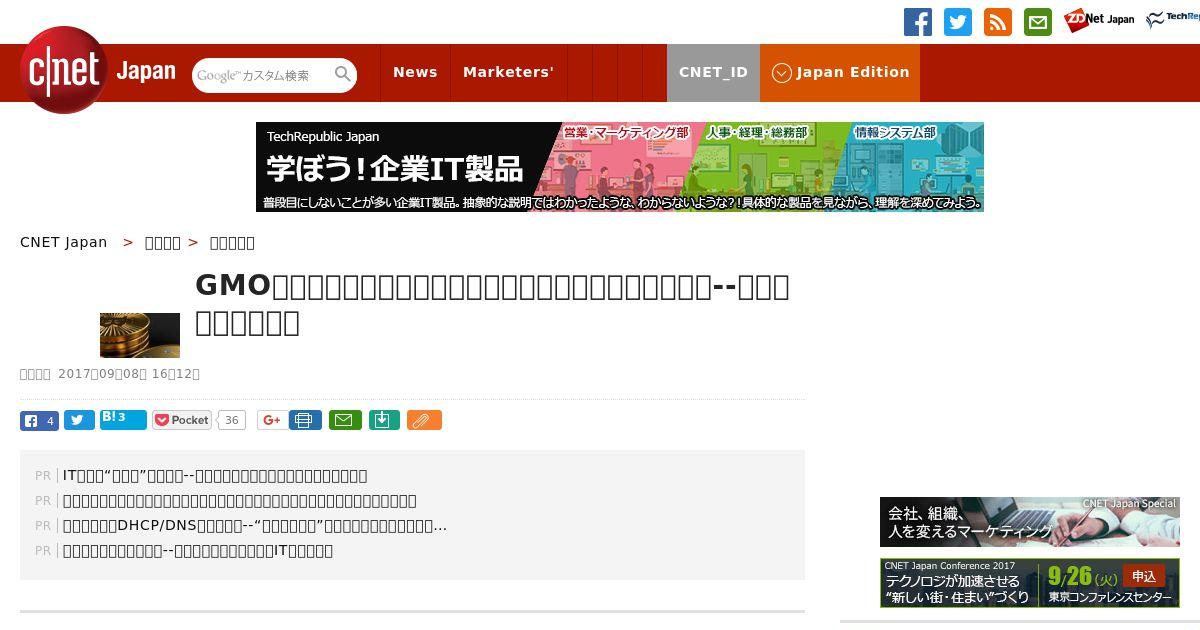
Task: Open the CNET_ID tab
Action: [713, 72]
